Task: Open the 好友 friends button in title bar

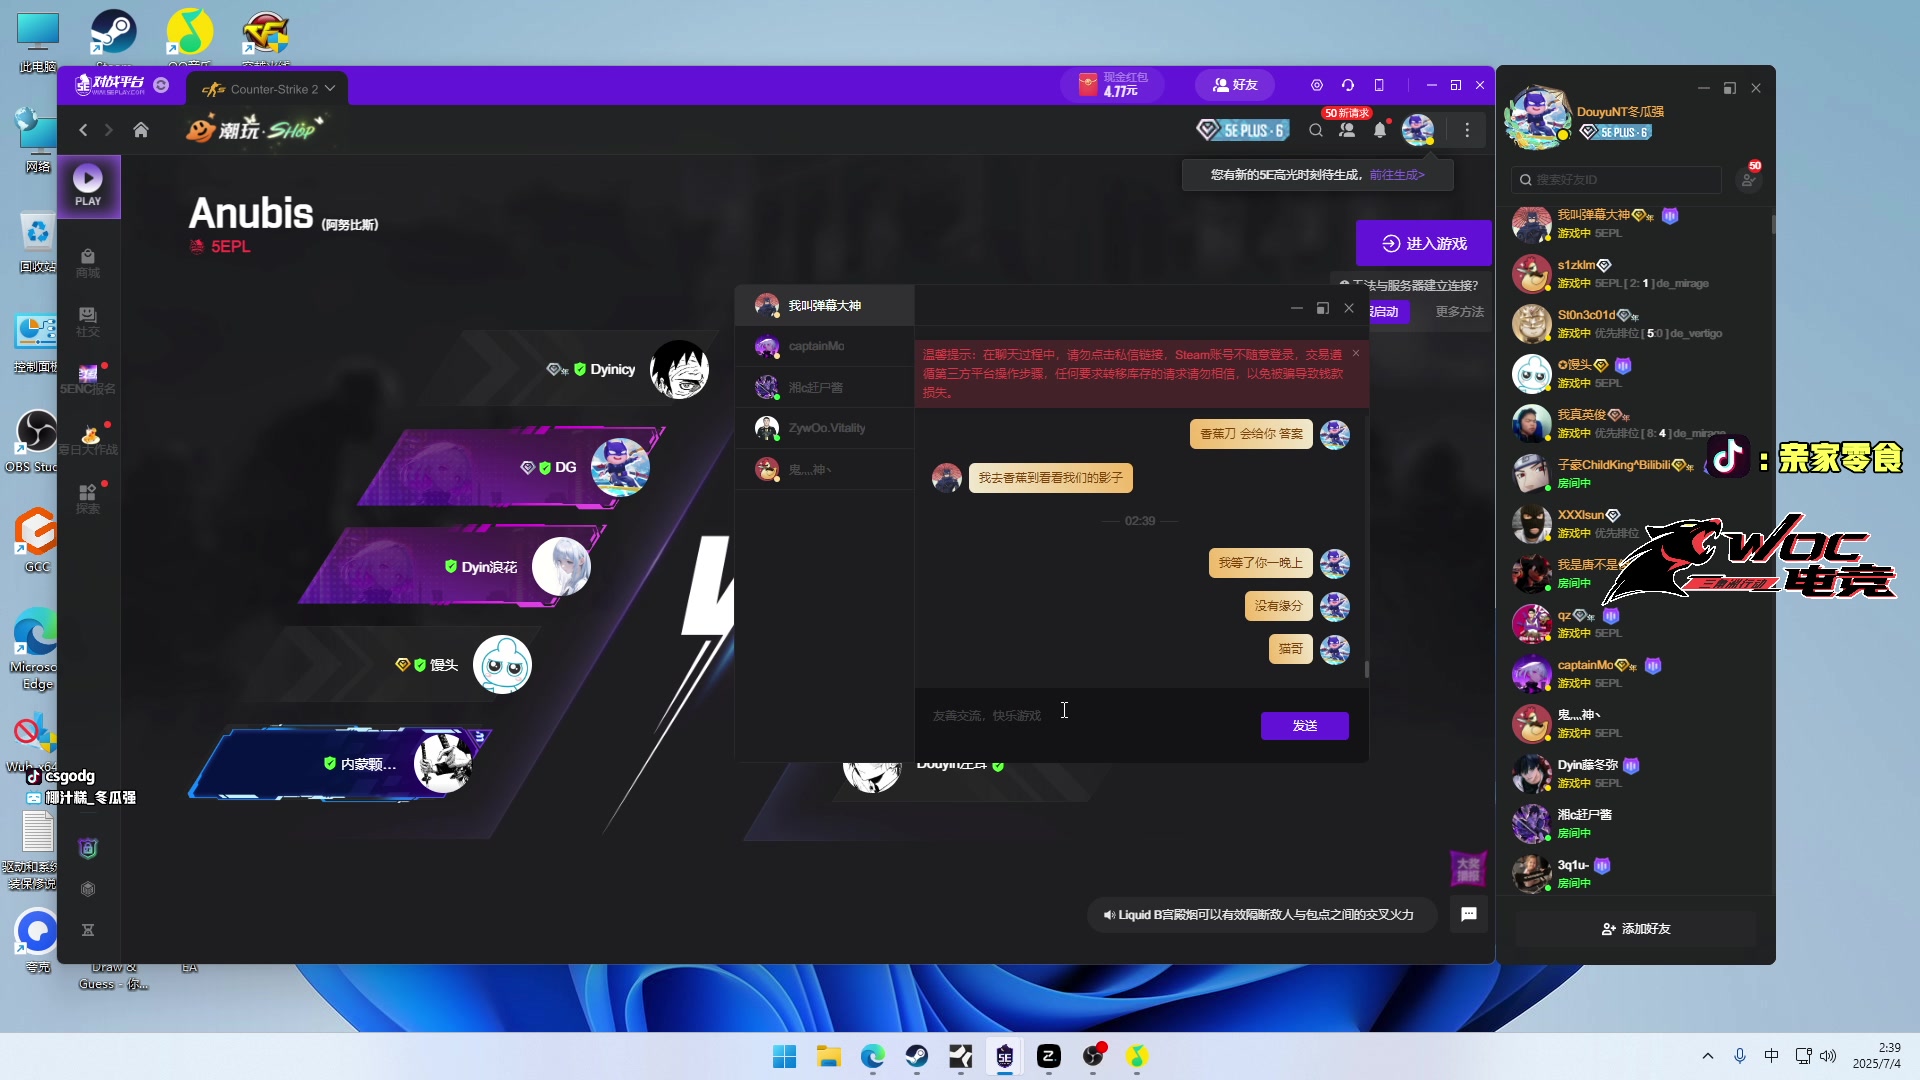Action: (x=1235, y=85)
